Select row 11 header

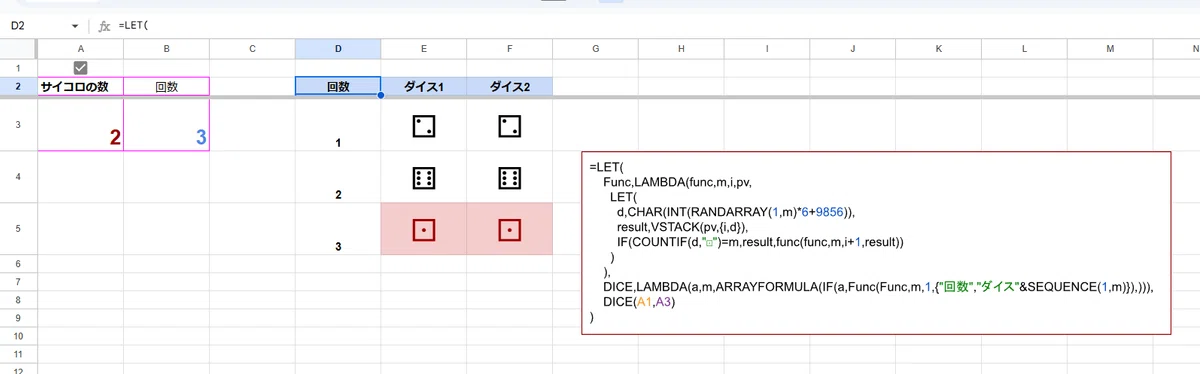tap(18, 354)
